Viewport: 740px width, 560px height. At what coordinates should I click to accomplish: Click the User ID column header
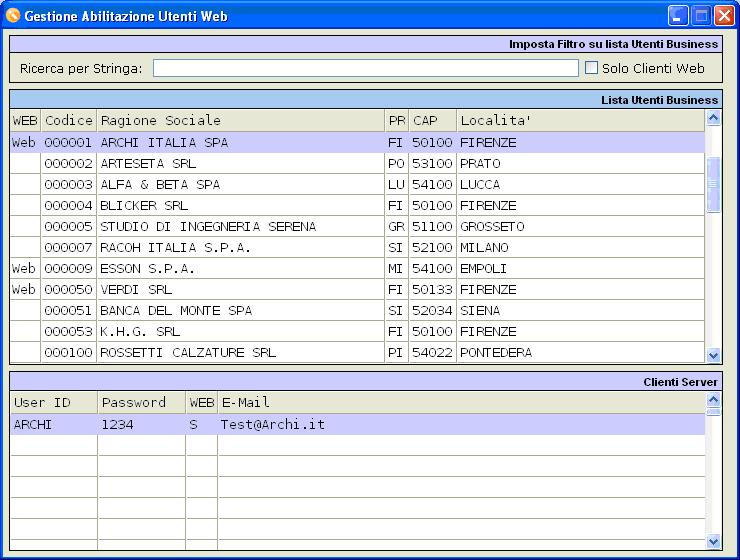(54, 402)
